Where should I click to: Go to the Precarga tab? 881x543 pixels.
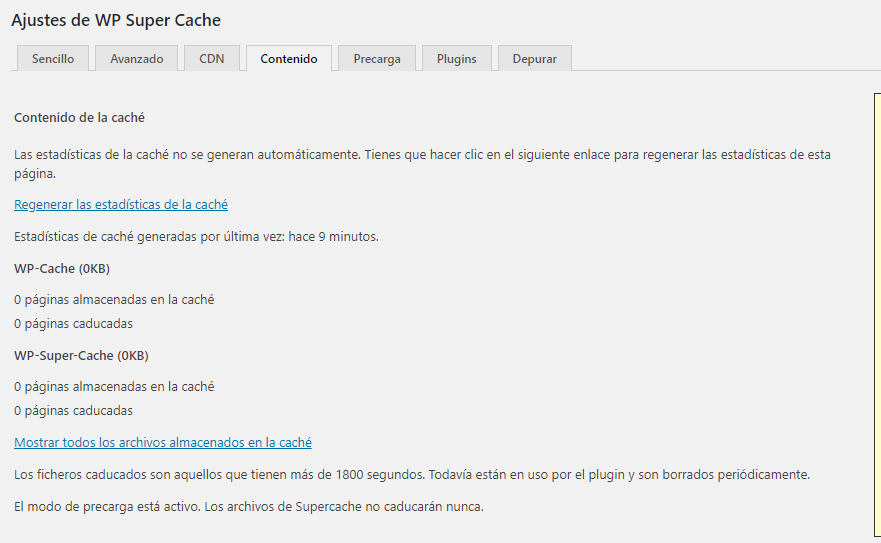[x=377, y=58]
